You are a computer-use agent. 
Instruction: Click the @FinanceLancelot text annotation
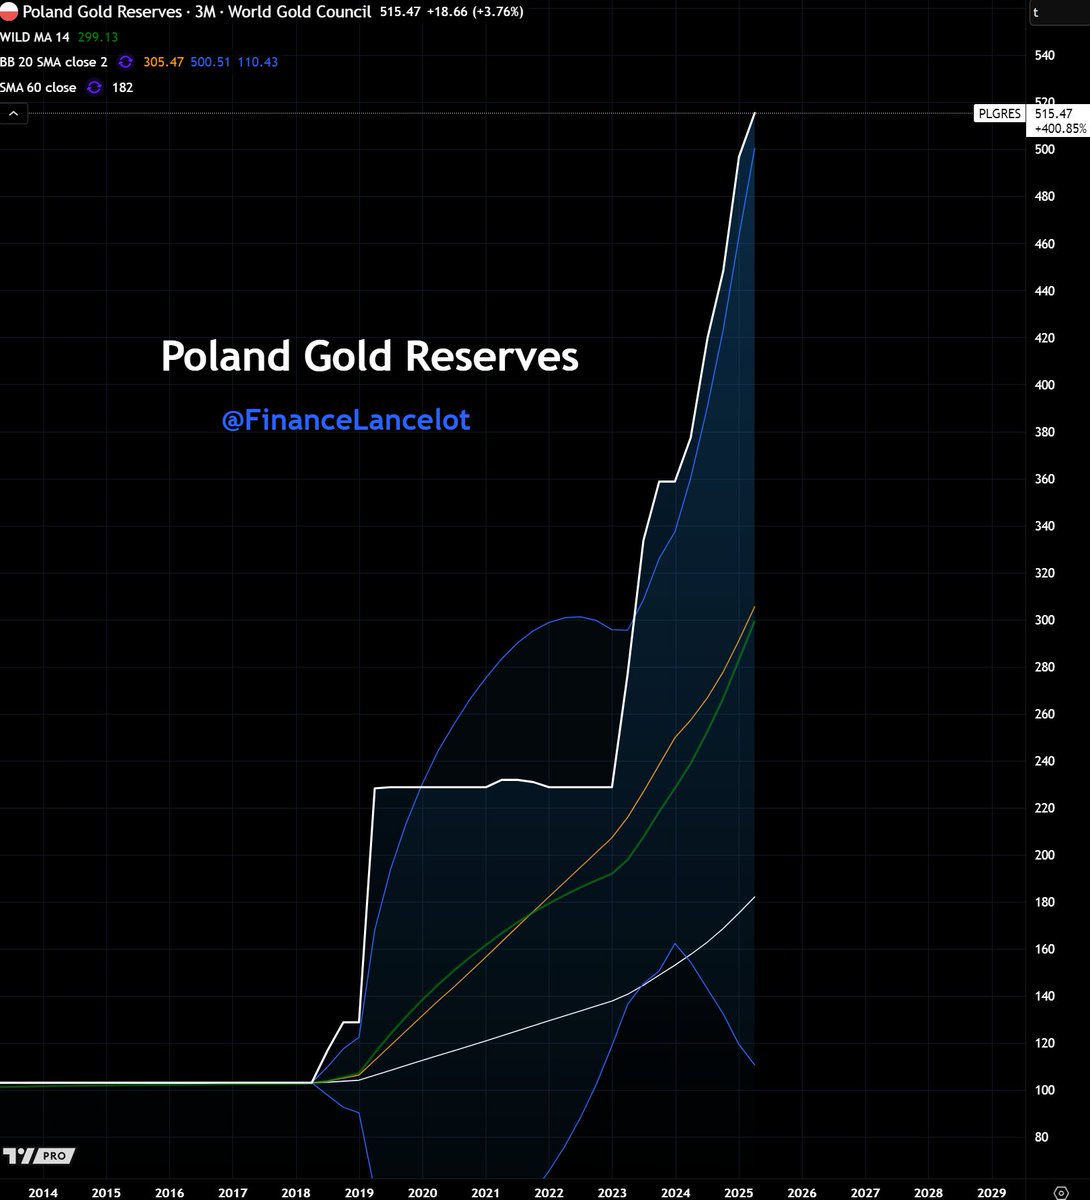pyautogui.click(x=346, y=421)
